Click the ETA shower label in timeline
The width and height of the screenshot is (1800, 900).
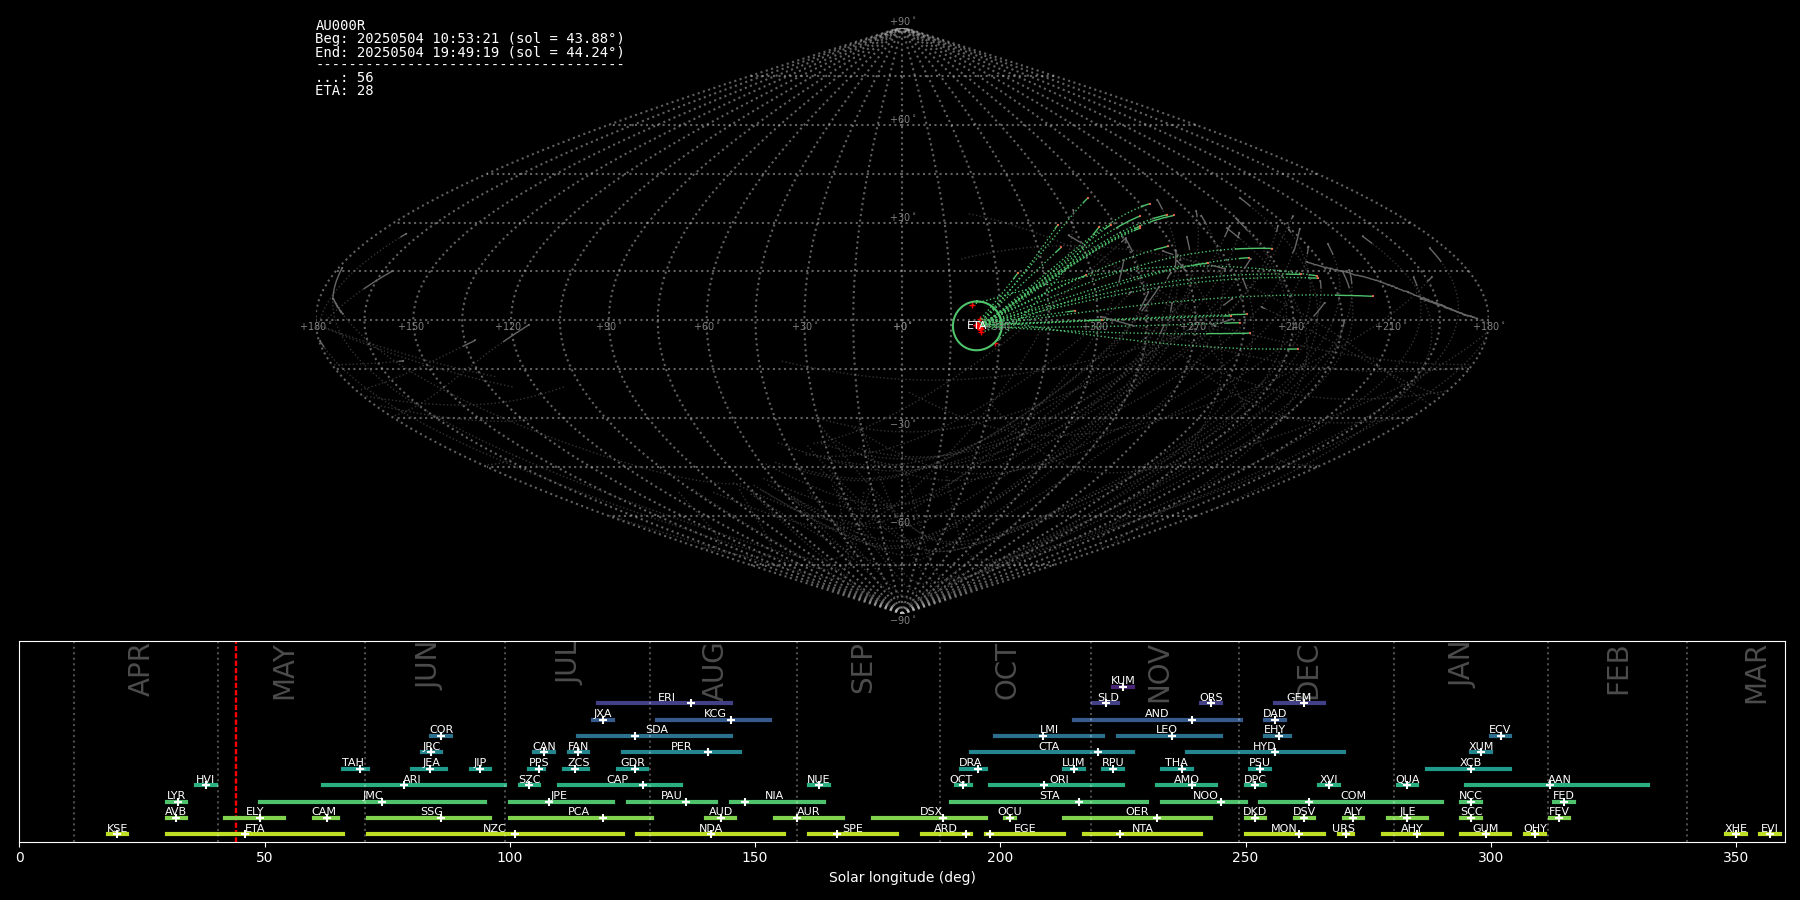pyautogui.click(x=255, y=829)
